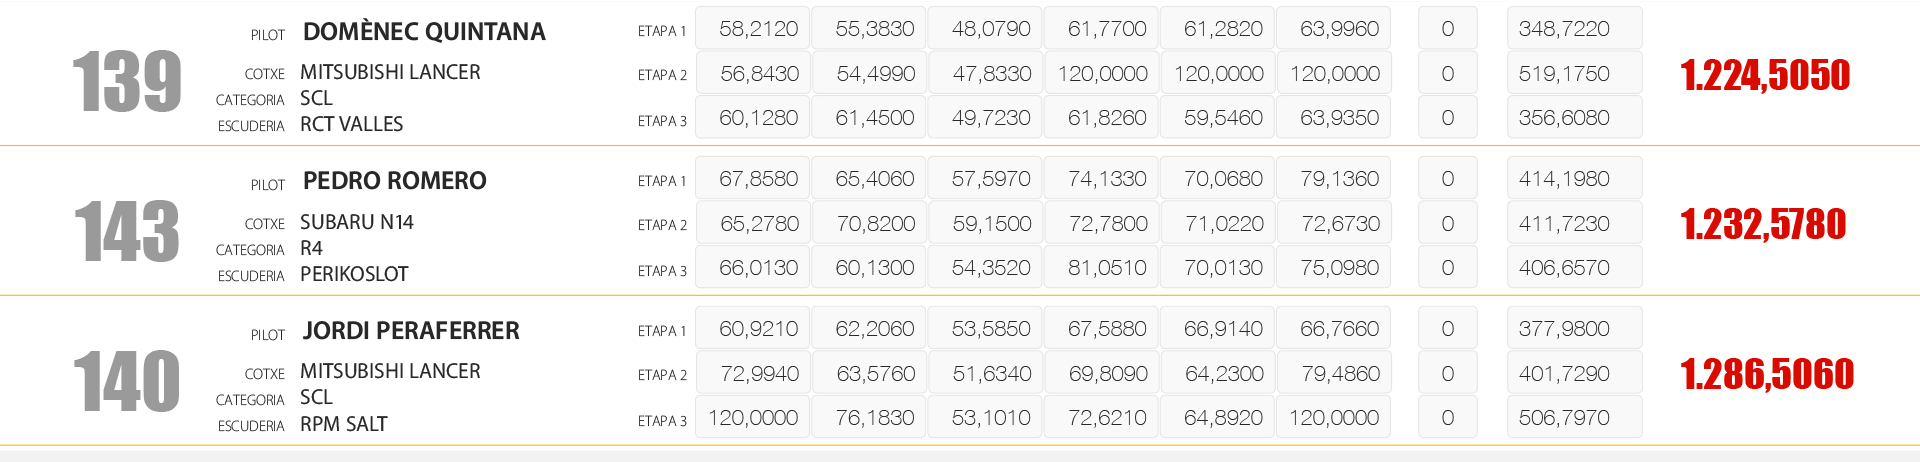Viewport: 1920px width, 462px height.
Task: Click stage total field 519,1750
Action: click(1564, 74)
